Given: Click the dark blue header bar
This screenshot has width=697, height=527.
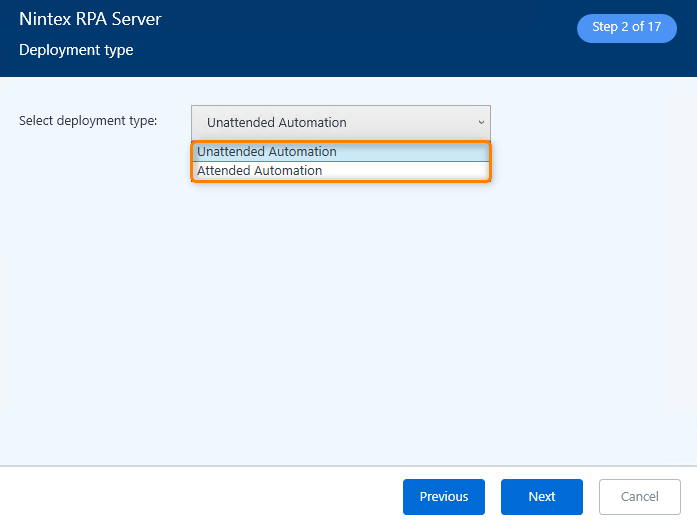Looking at the screenshot, I should click(350, 40).
